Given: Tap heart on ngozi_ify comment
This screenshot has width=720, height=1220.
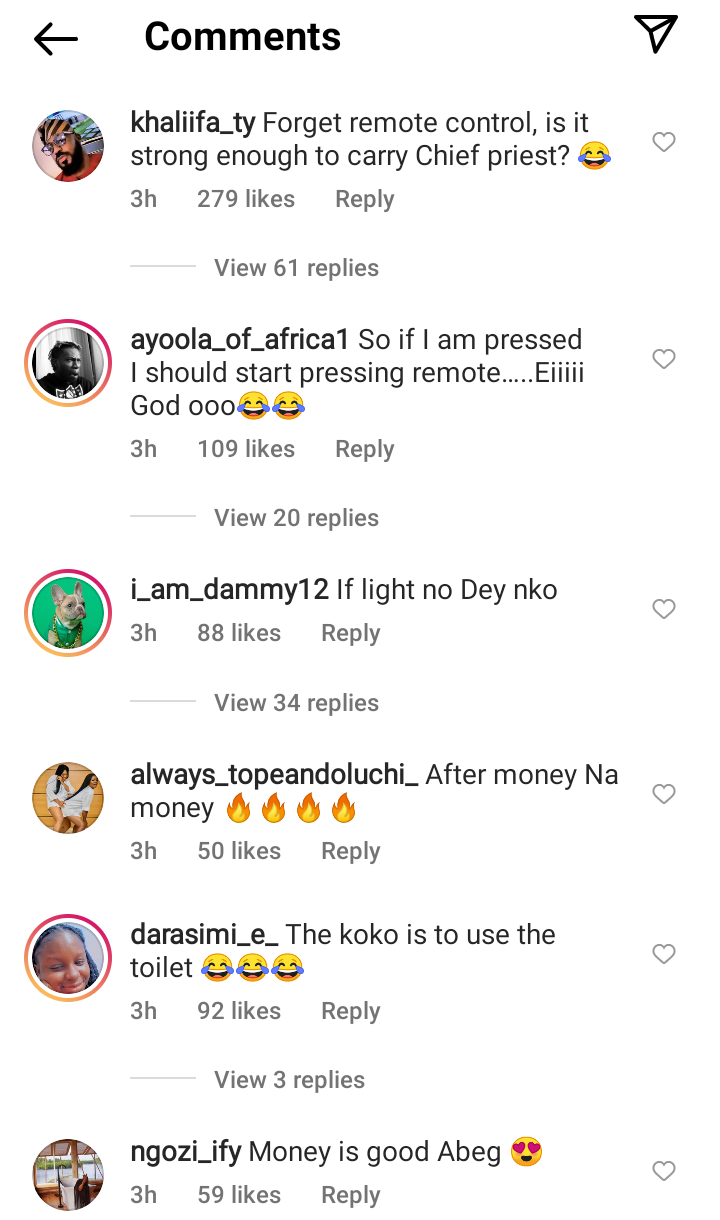Looking at the screenshot, I should [x=664, y=1170].
